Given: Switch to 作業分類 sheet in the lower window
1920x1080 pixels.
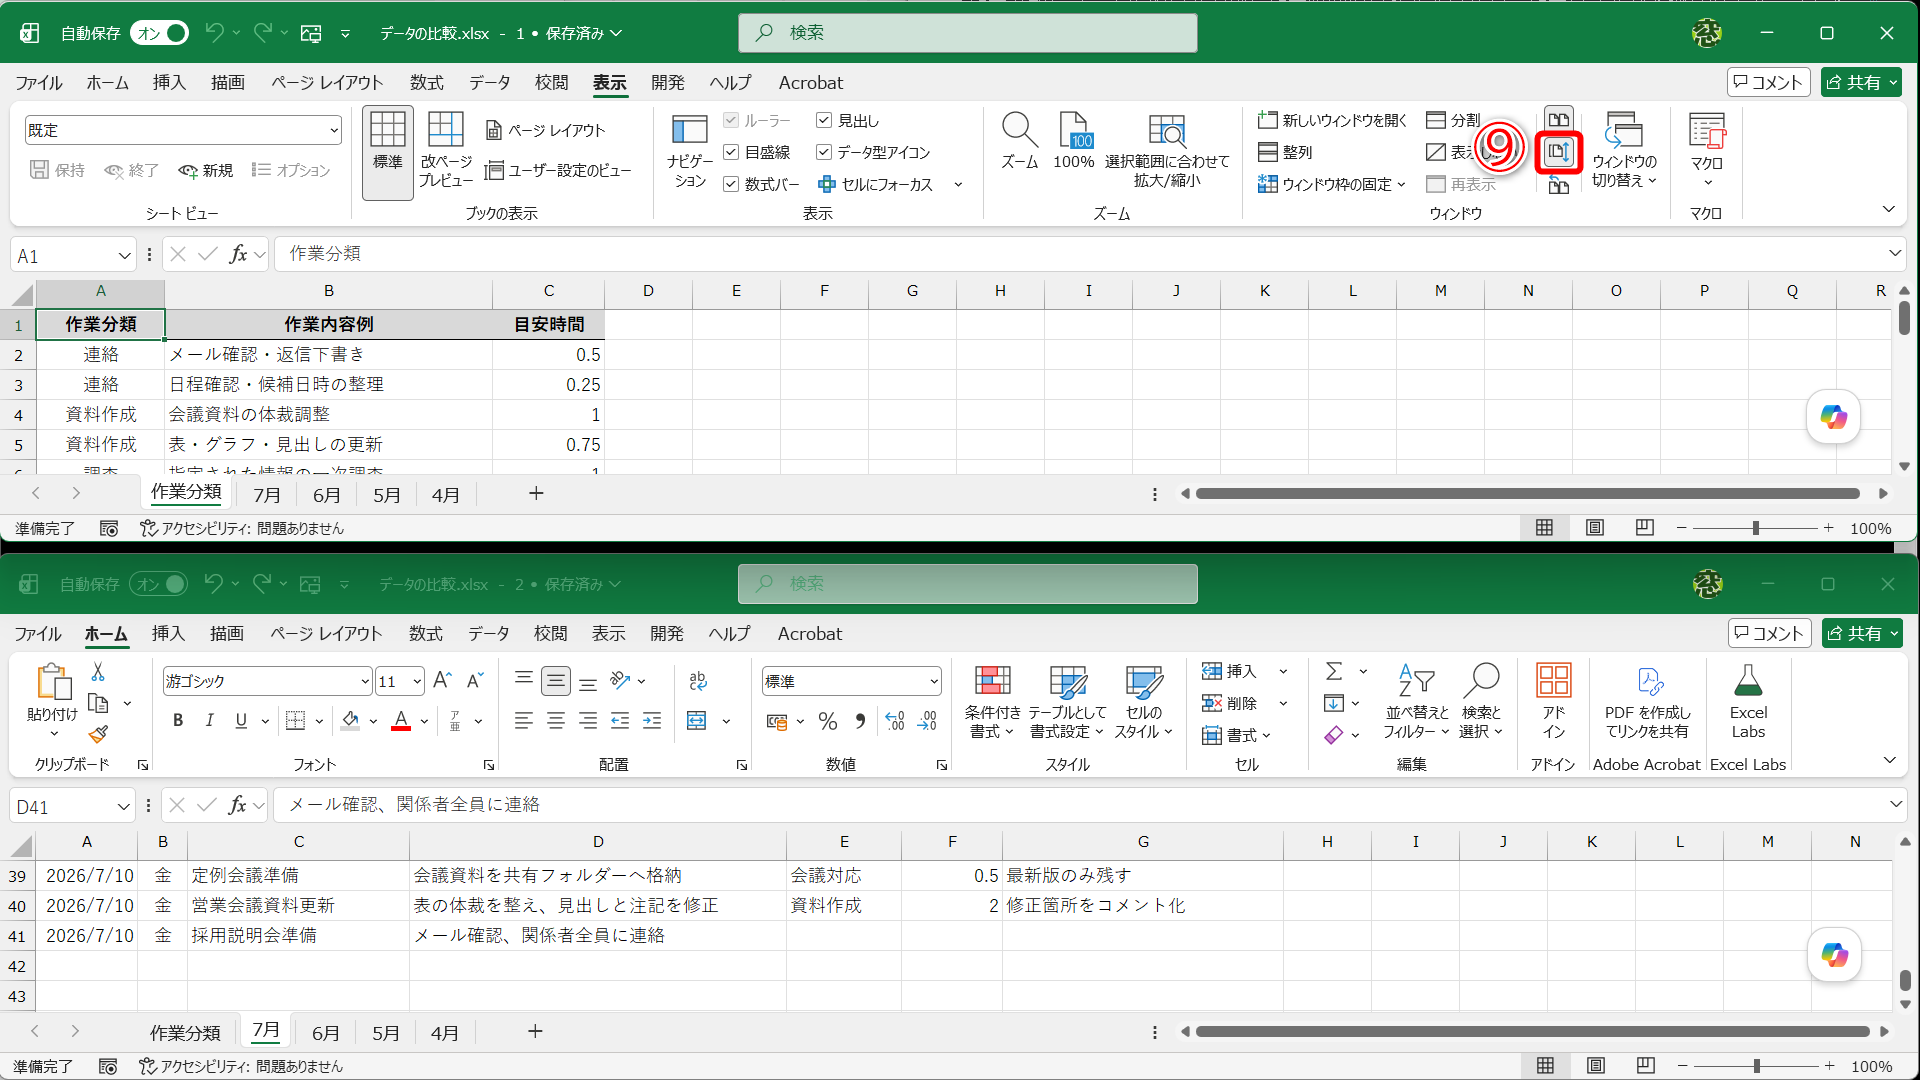Looking at the screenshot, I should coord(185,1033).
